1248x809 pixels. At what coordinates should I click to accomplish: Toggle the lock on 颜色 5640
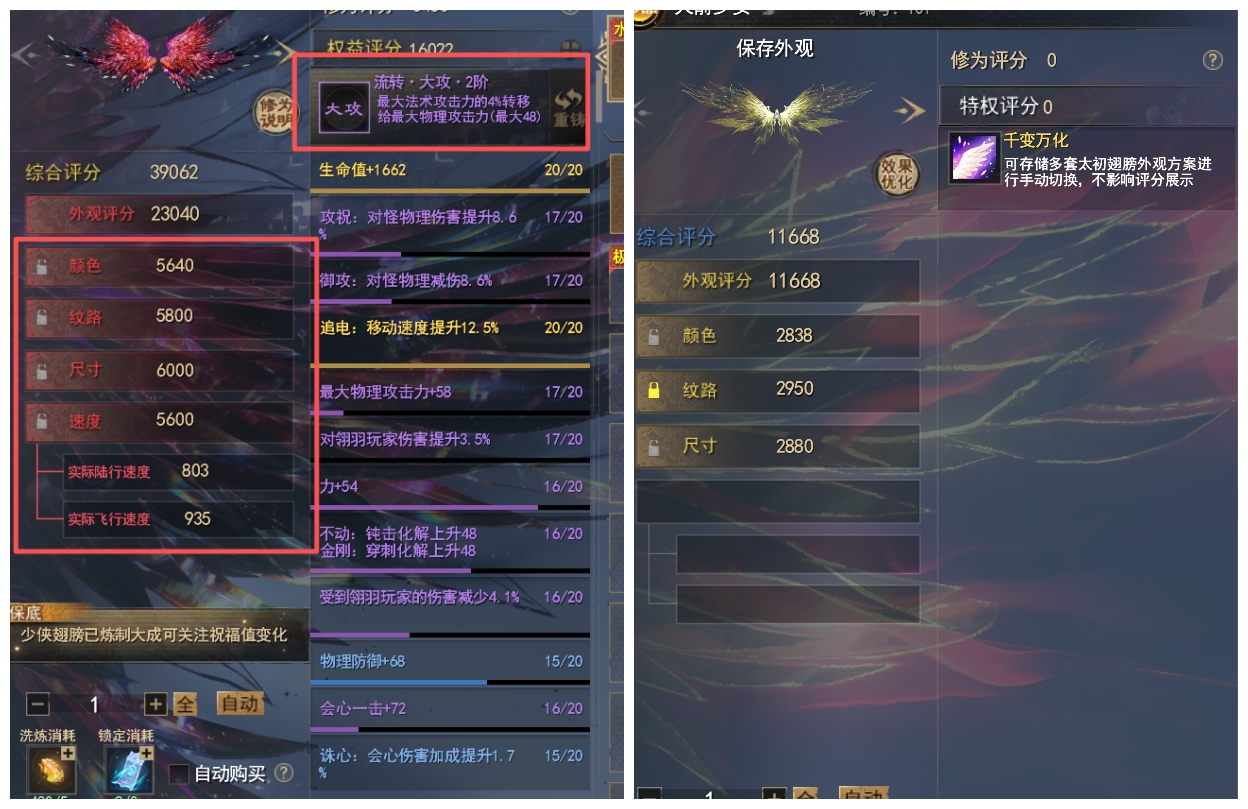click(x=41, y=266)
